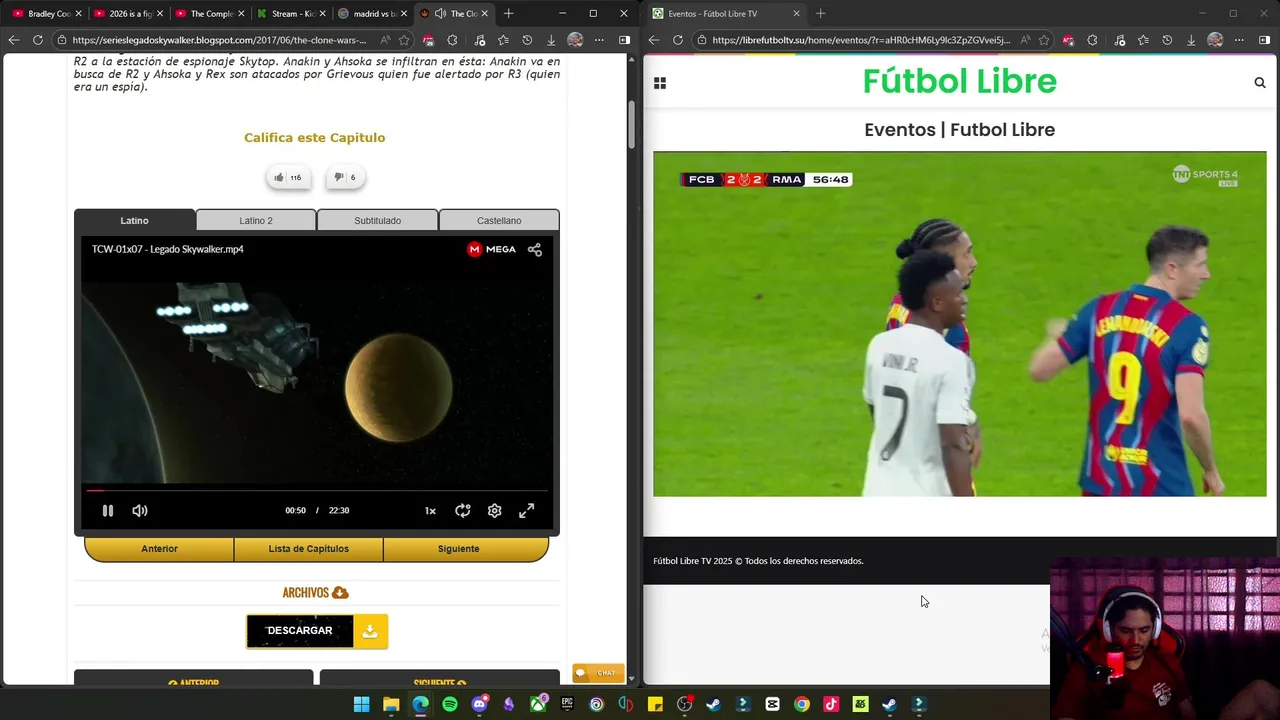This screenshot has height=720, width=1280.
Task: Toggle sidebar in left browser toolbar
Action: (624, 40)
